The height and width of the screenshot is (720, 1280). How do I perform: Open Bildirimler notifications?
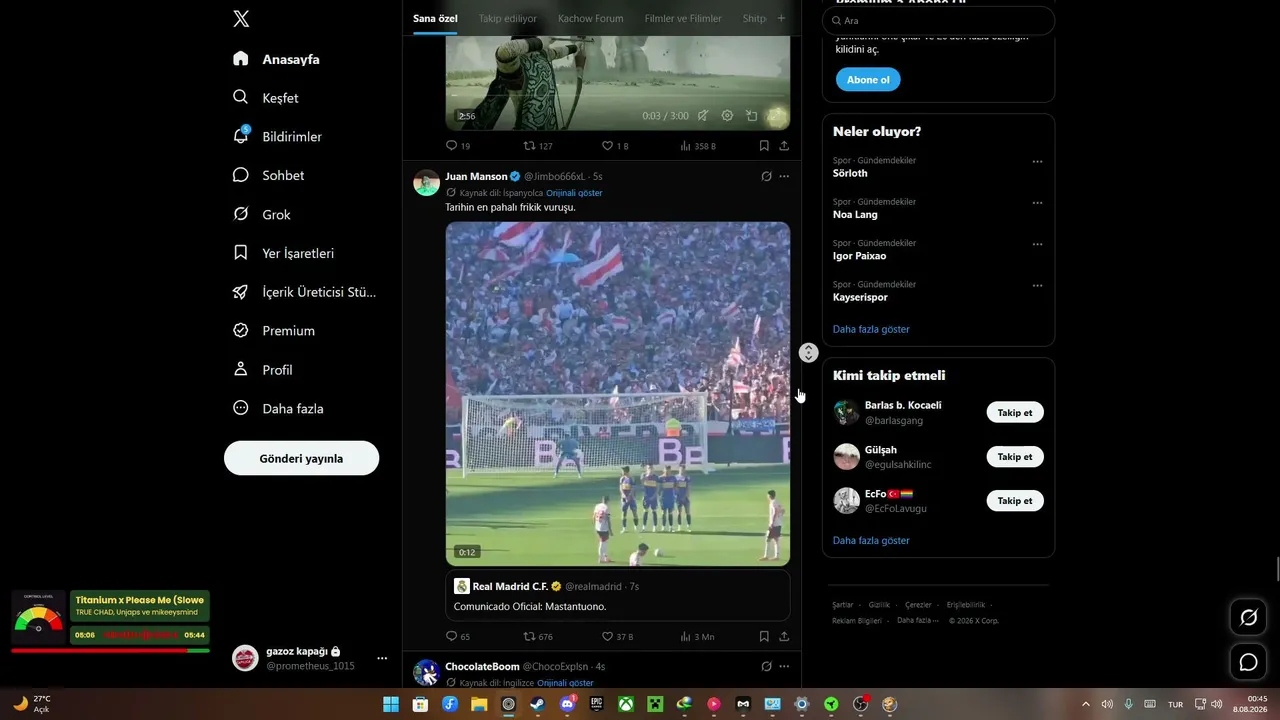tap(278, 136)
